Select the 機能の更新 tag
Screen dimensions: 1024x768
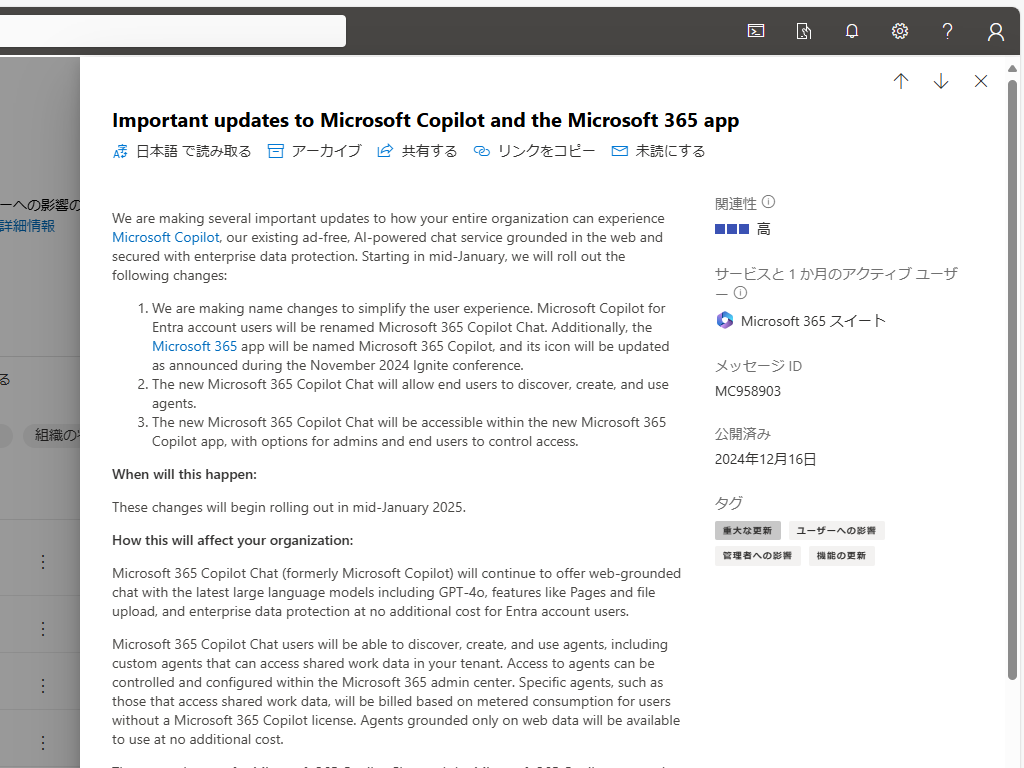841,556
